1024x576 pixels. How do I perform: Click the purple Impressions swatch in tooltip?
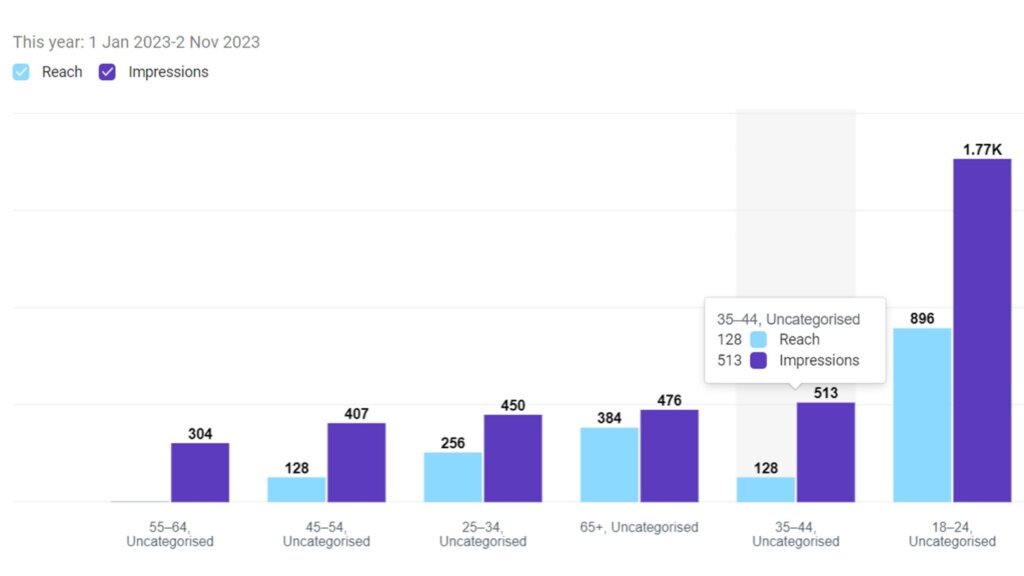click(758, 360)
